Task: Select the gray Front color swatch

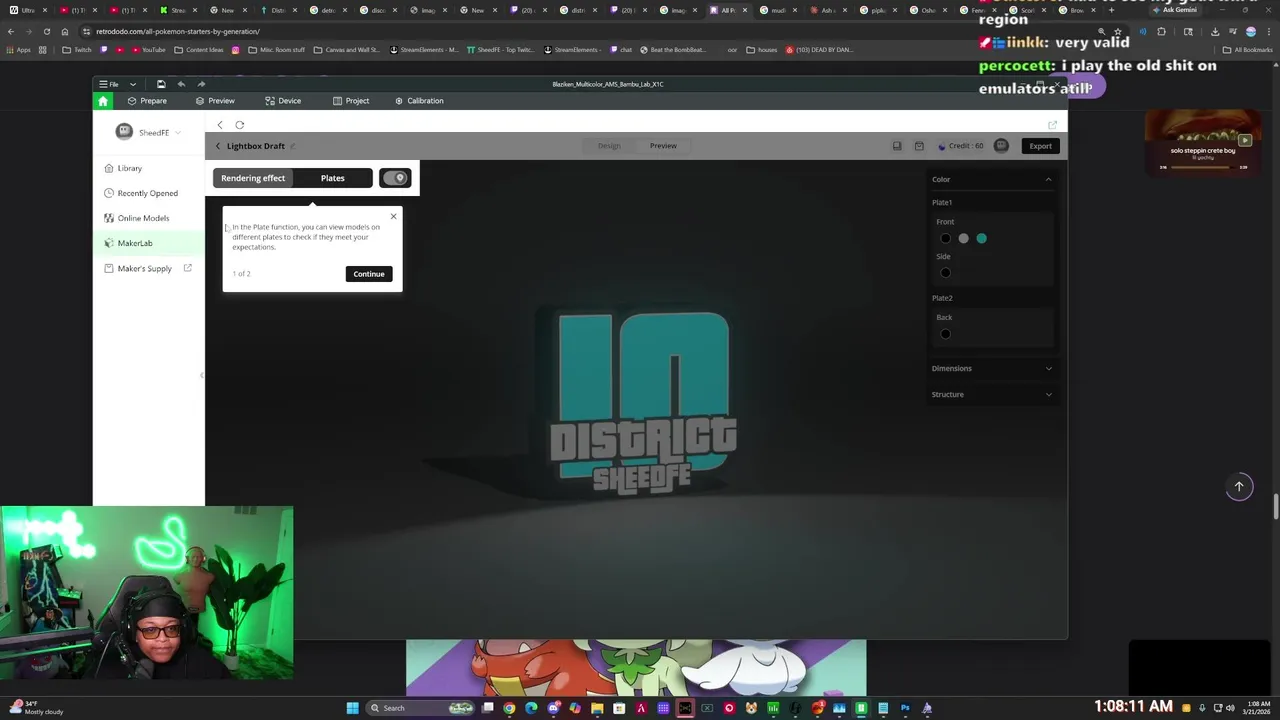Action: click(963, 238)
